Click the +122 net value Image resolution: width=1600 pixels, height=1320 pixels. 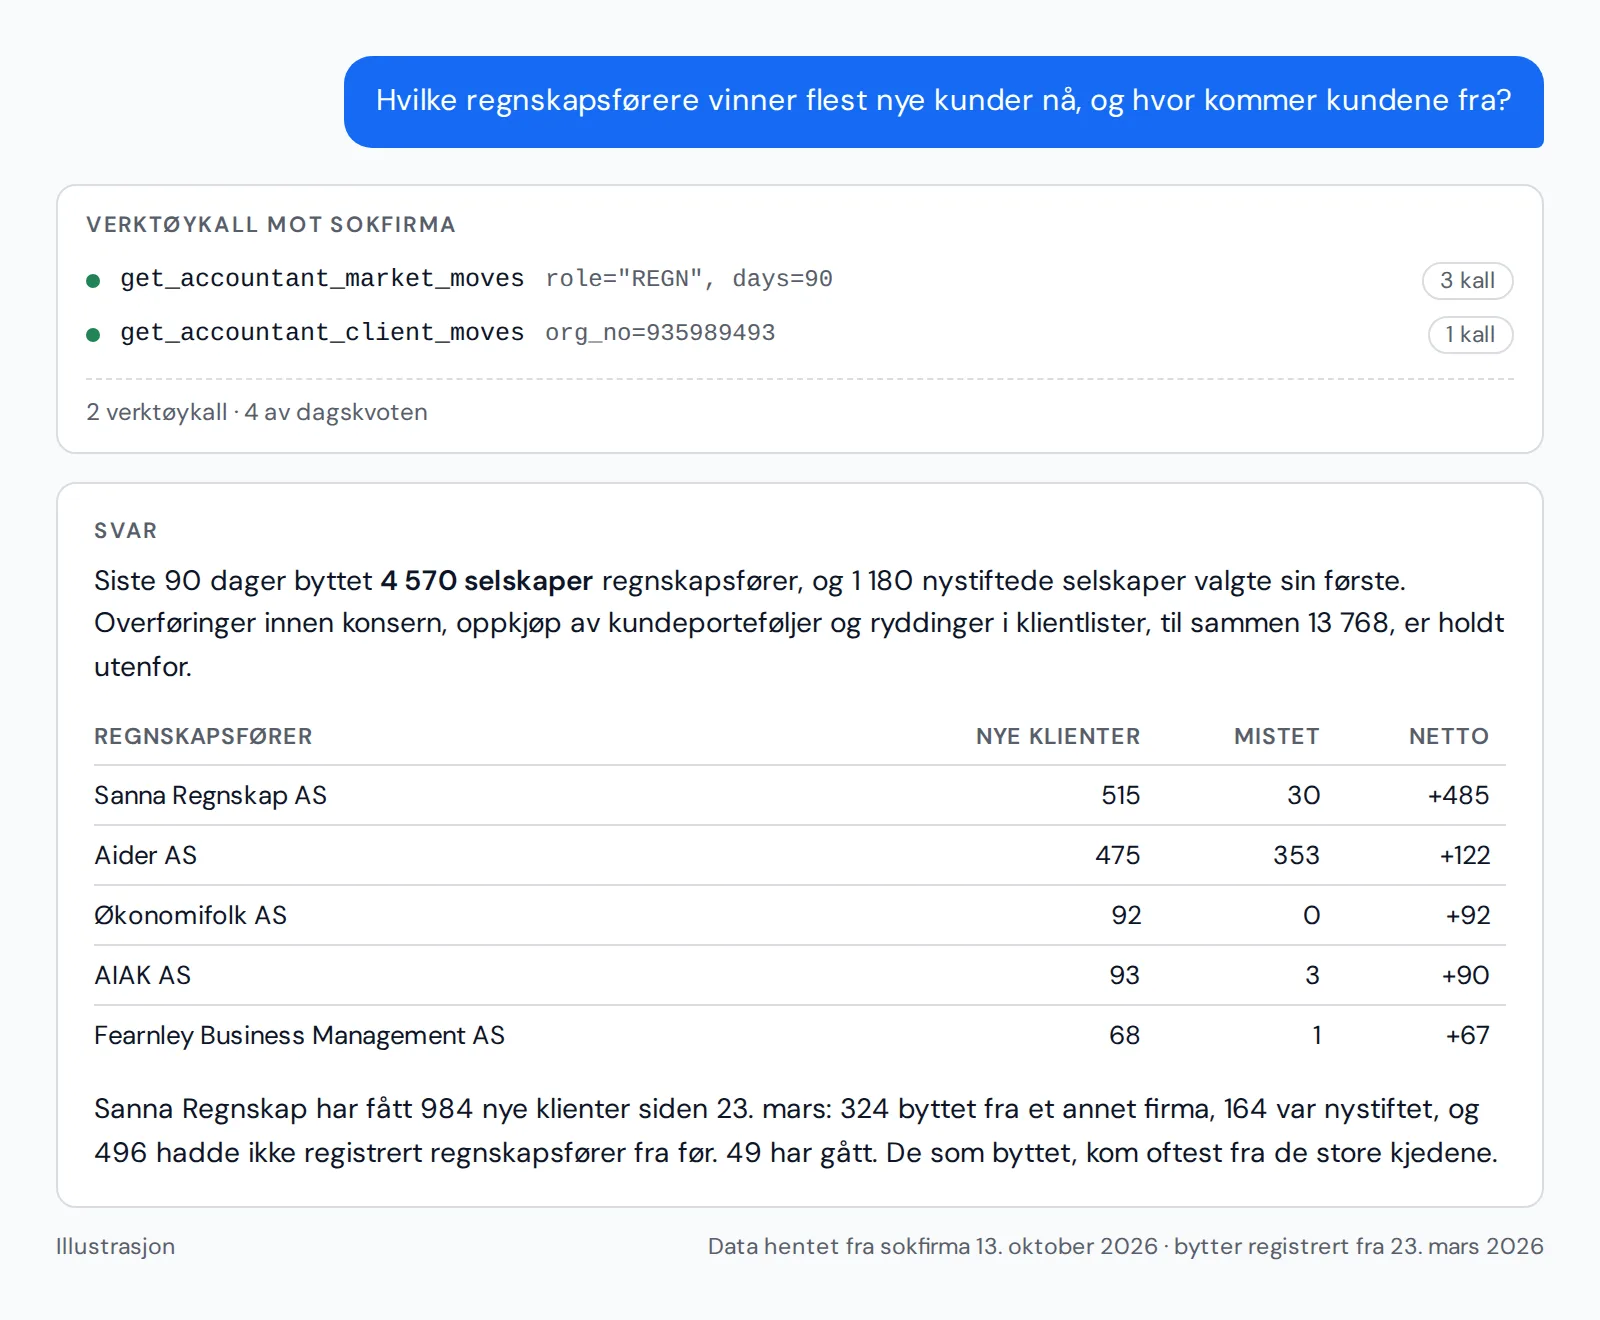(1465, 856)
